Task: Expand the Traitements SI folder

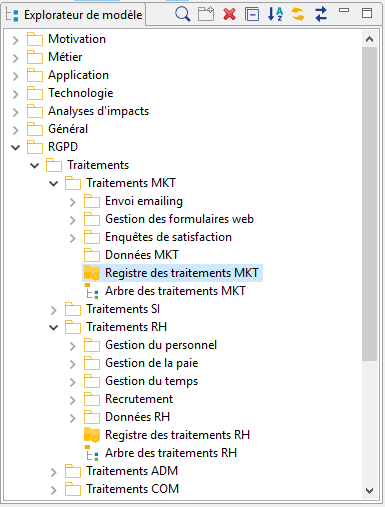Action: click(x=53, y=310)
